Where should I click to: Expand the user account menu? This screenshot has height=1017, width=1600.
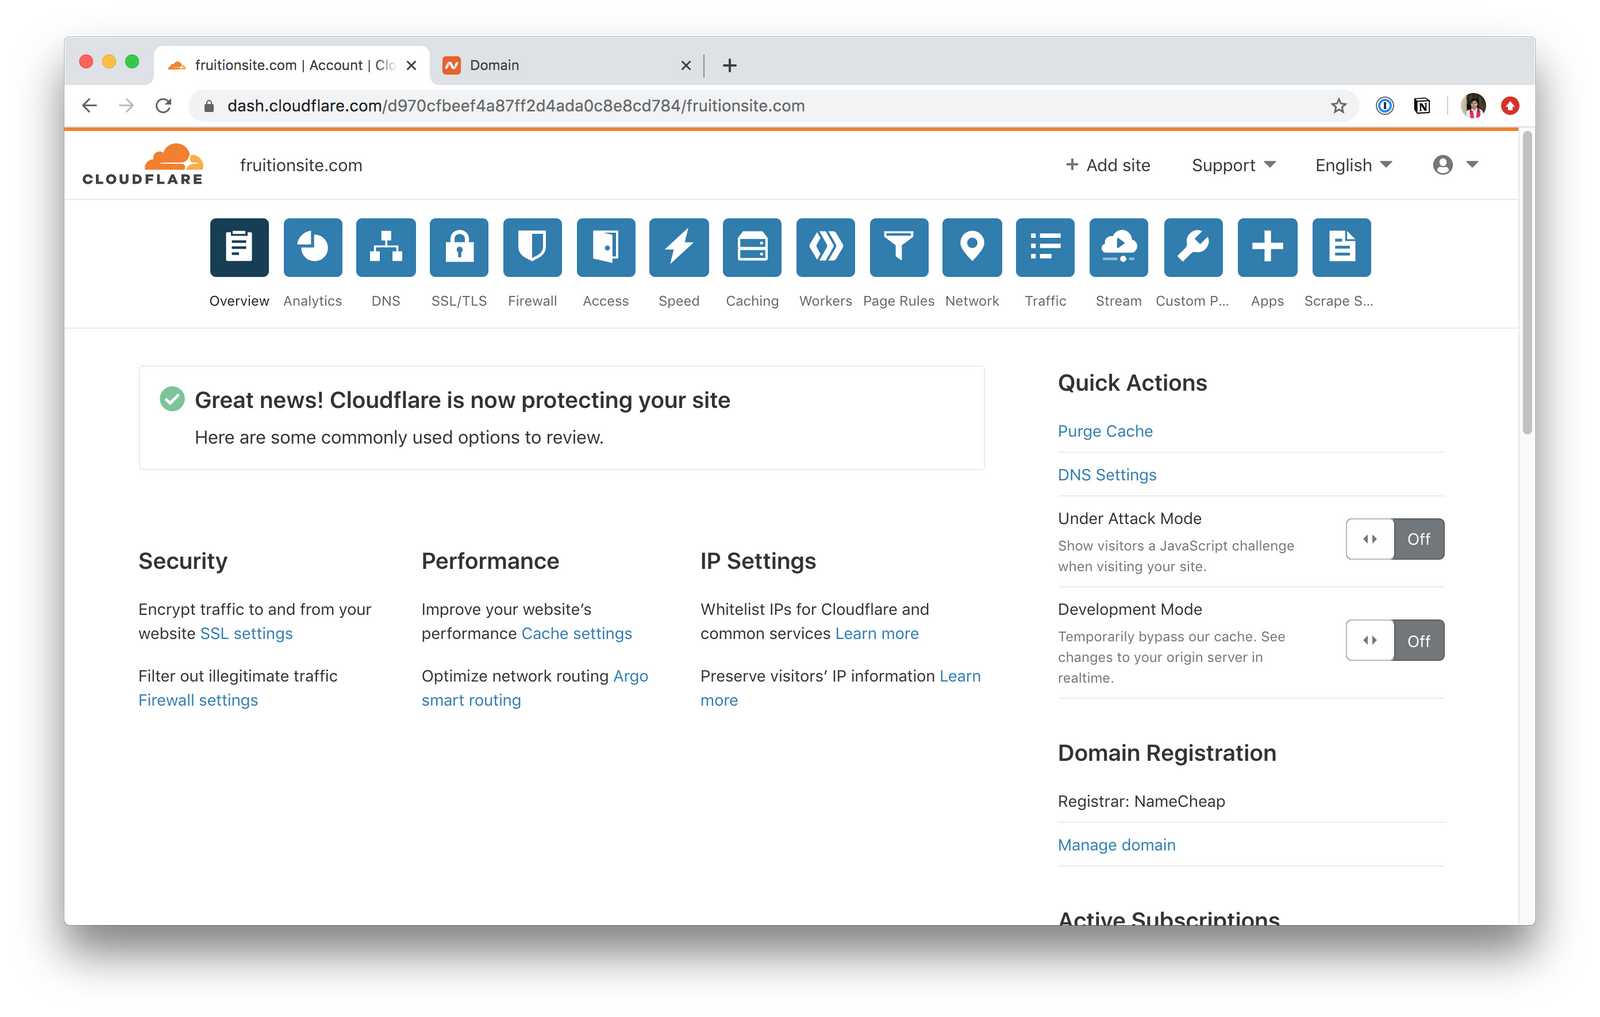(1455, 165)
